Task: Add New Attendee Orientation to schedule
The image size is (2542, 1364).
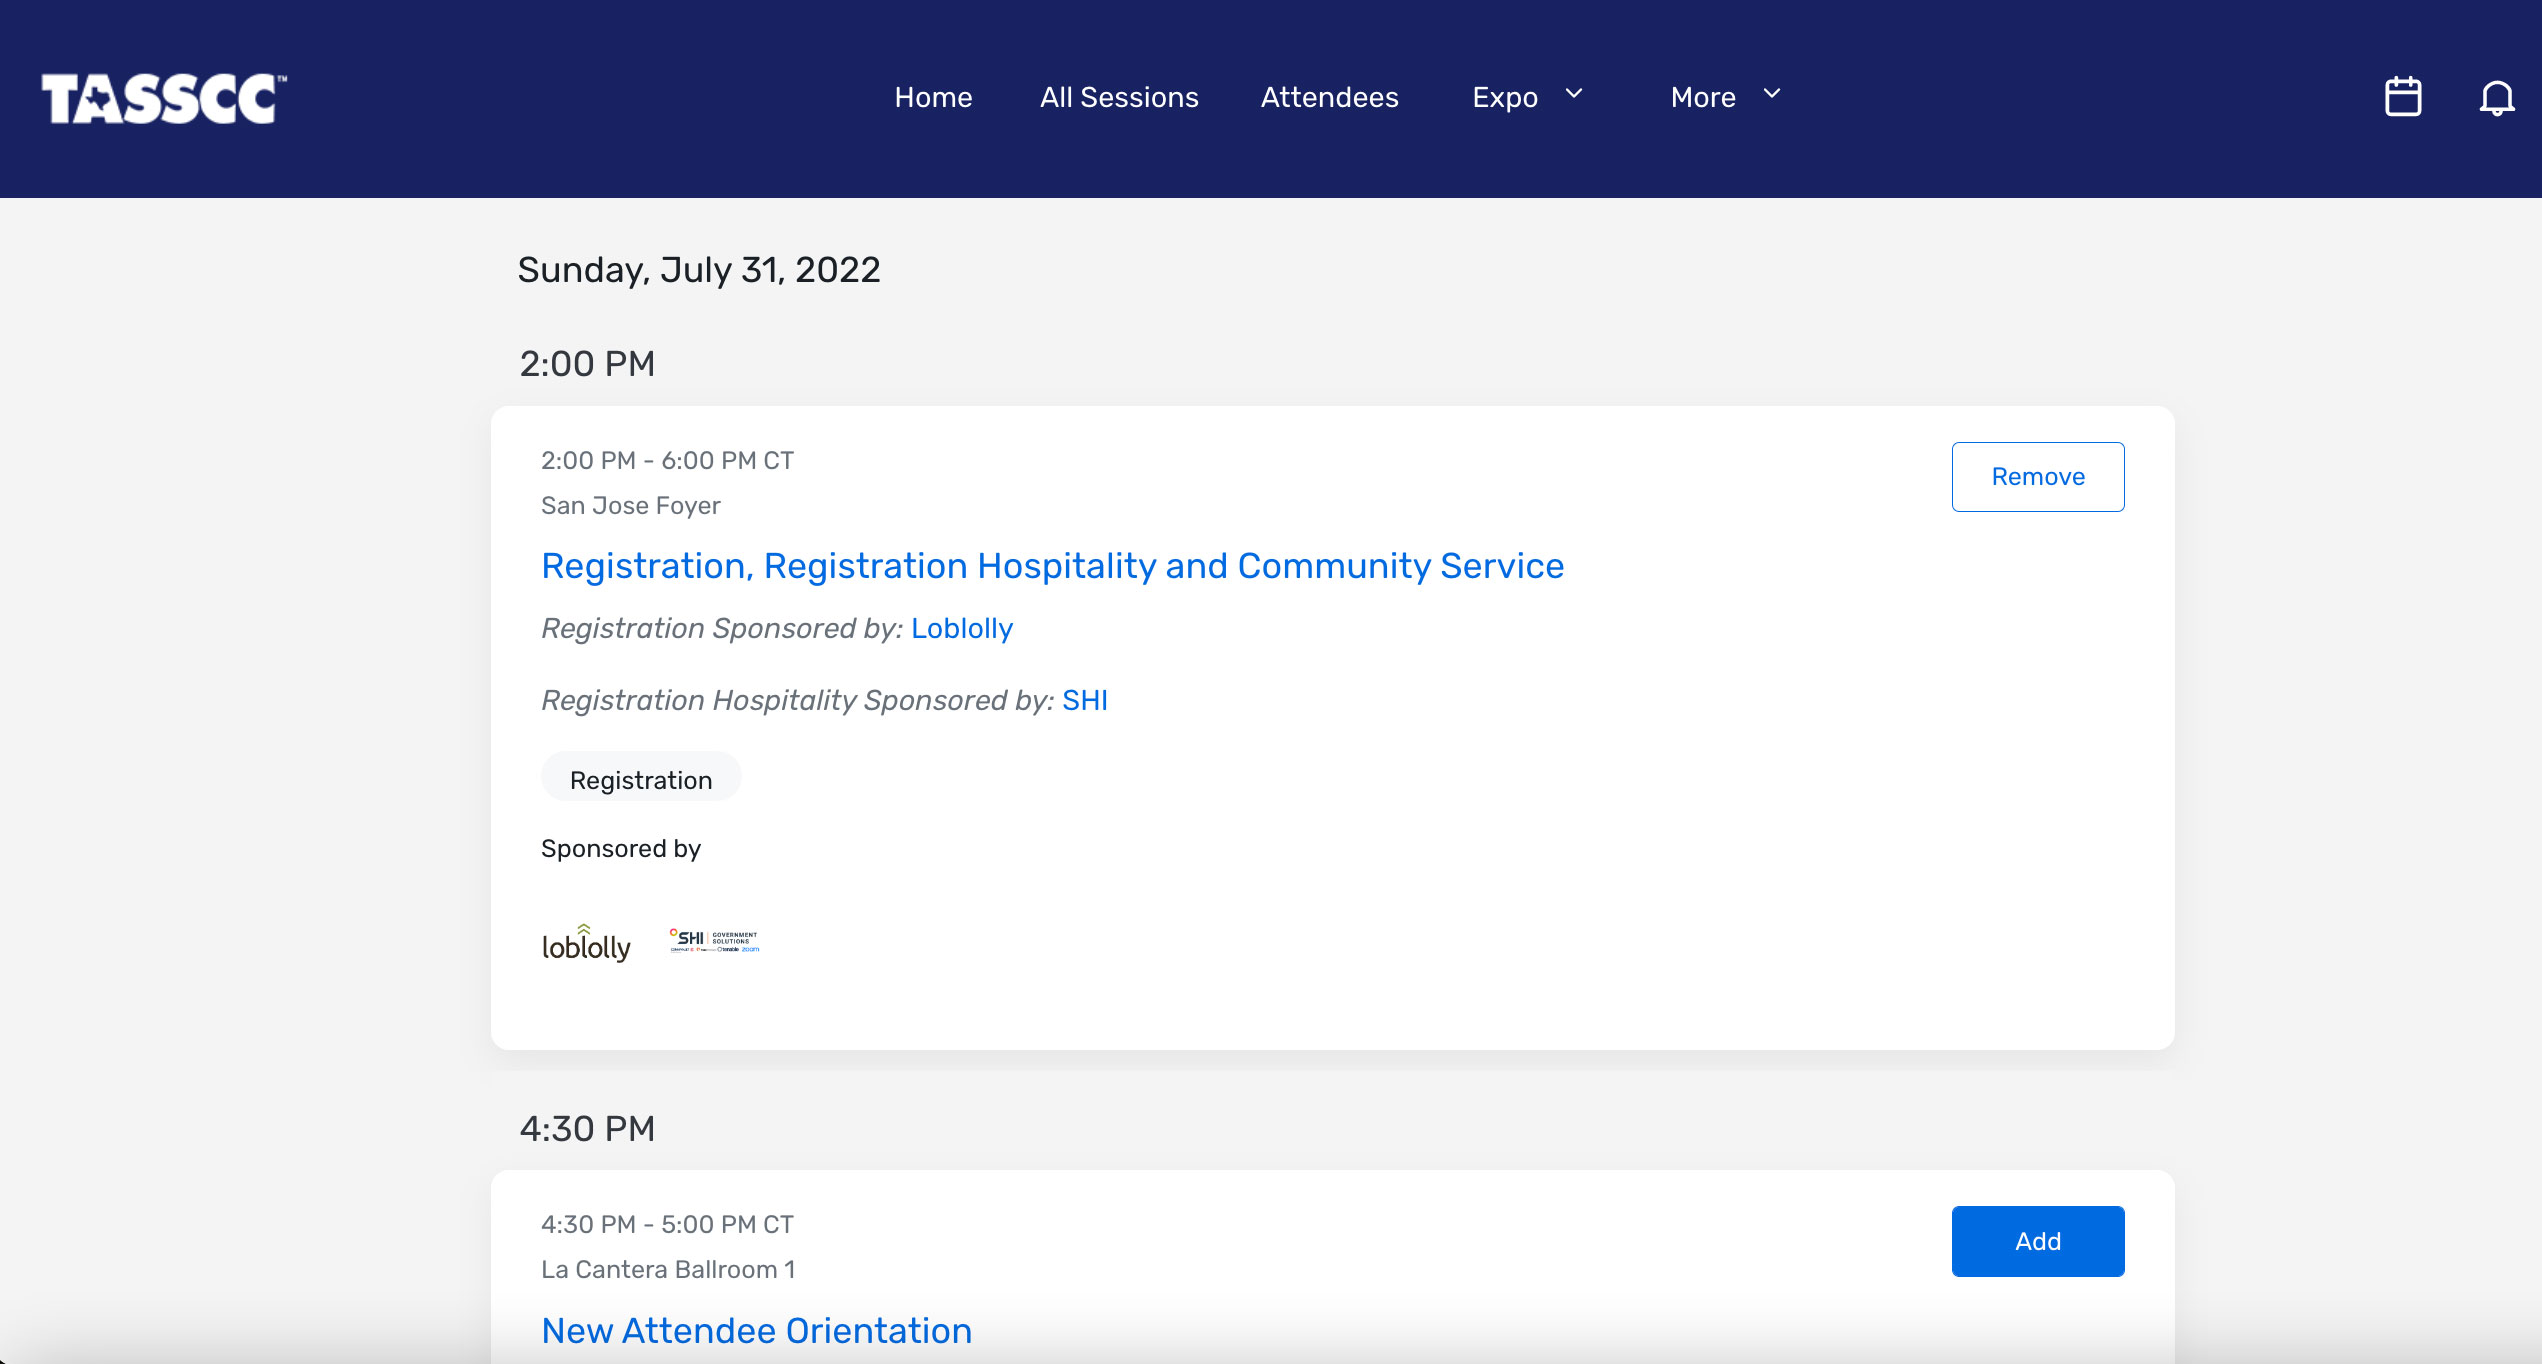Action: click(x=2038, y=1240)
